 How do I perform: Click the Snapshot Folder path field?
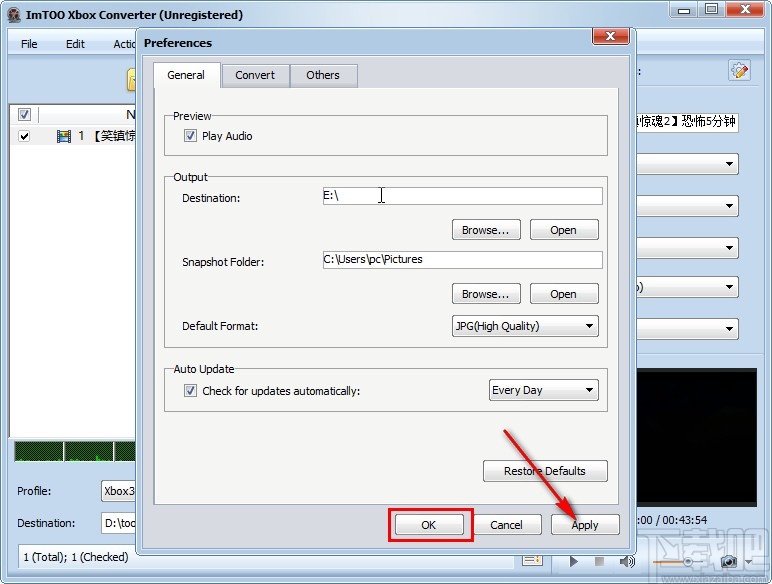462,260
